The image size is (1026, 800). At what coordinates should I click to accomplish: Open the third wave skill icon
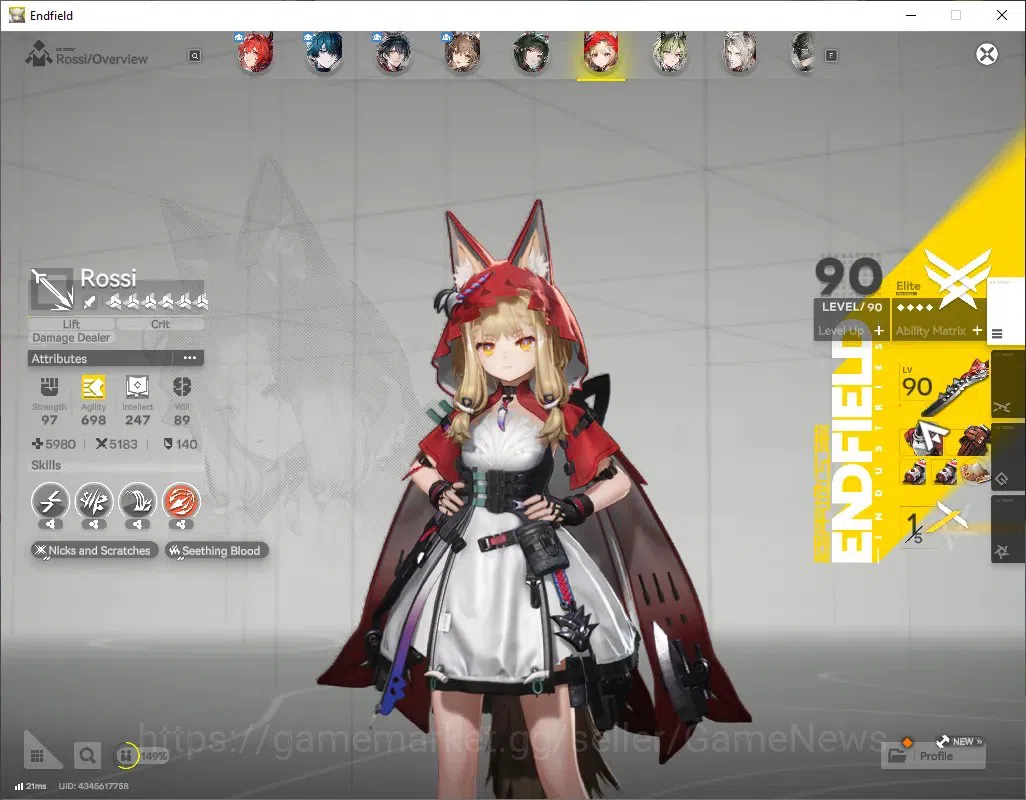click(x=137, y=501)
